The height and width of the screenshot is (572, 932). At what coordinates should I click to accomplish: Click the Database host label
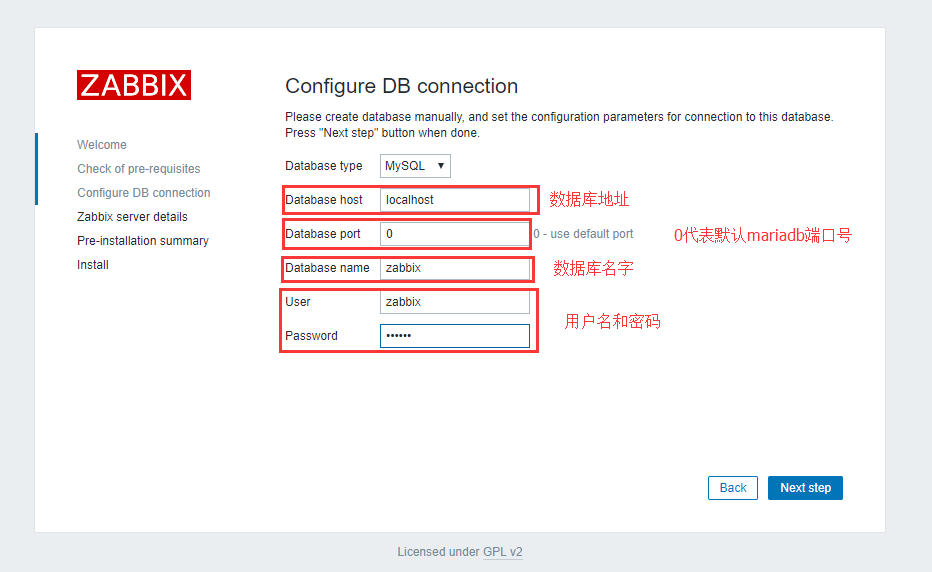point(324,200)
